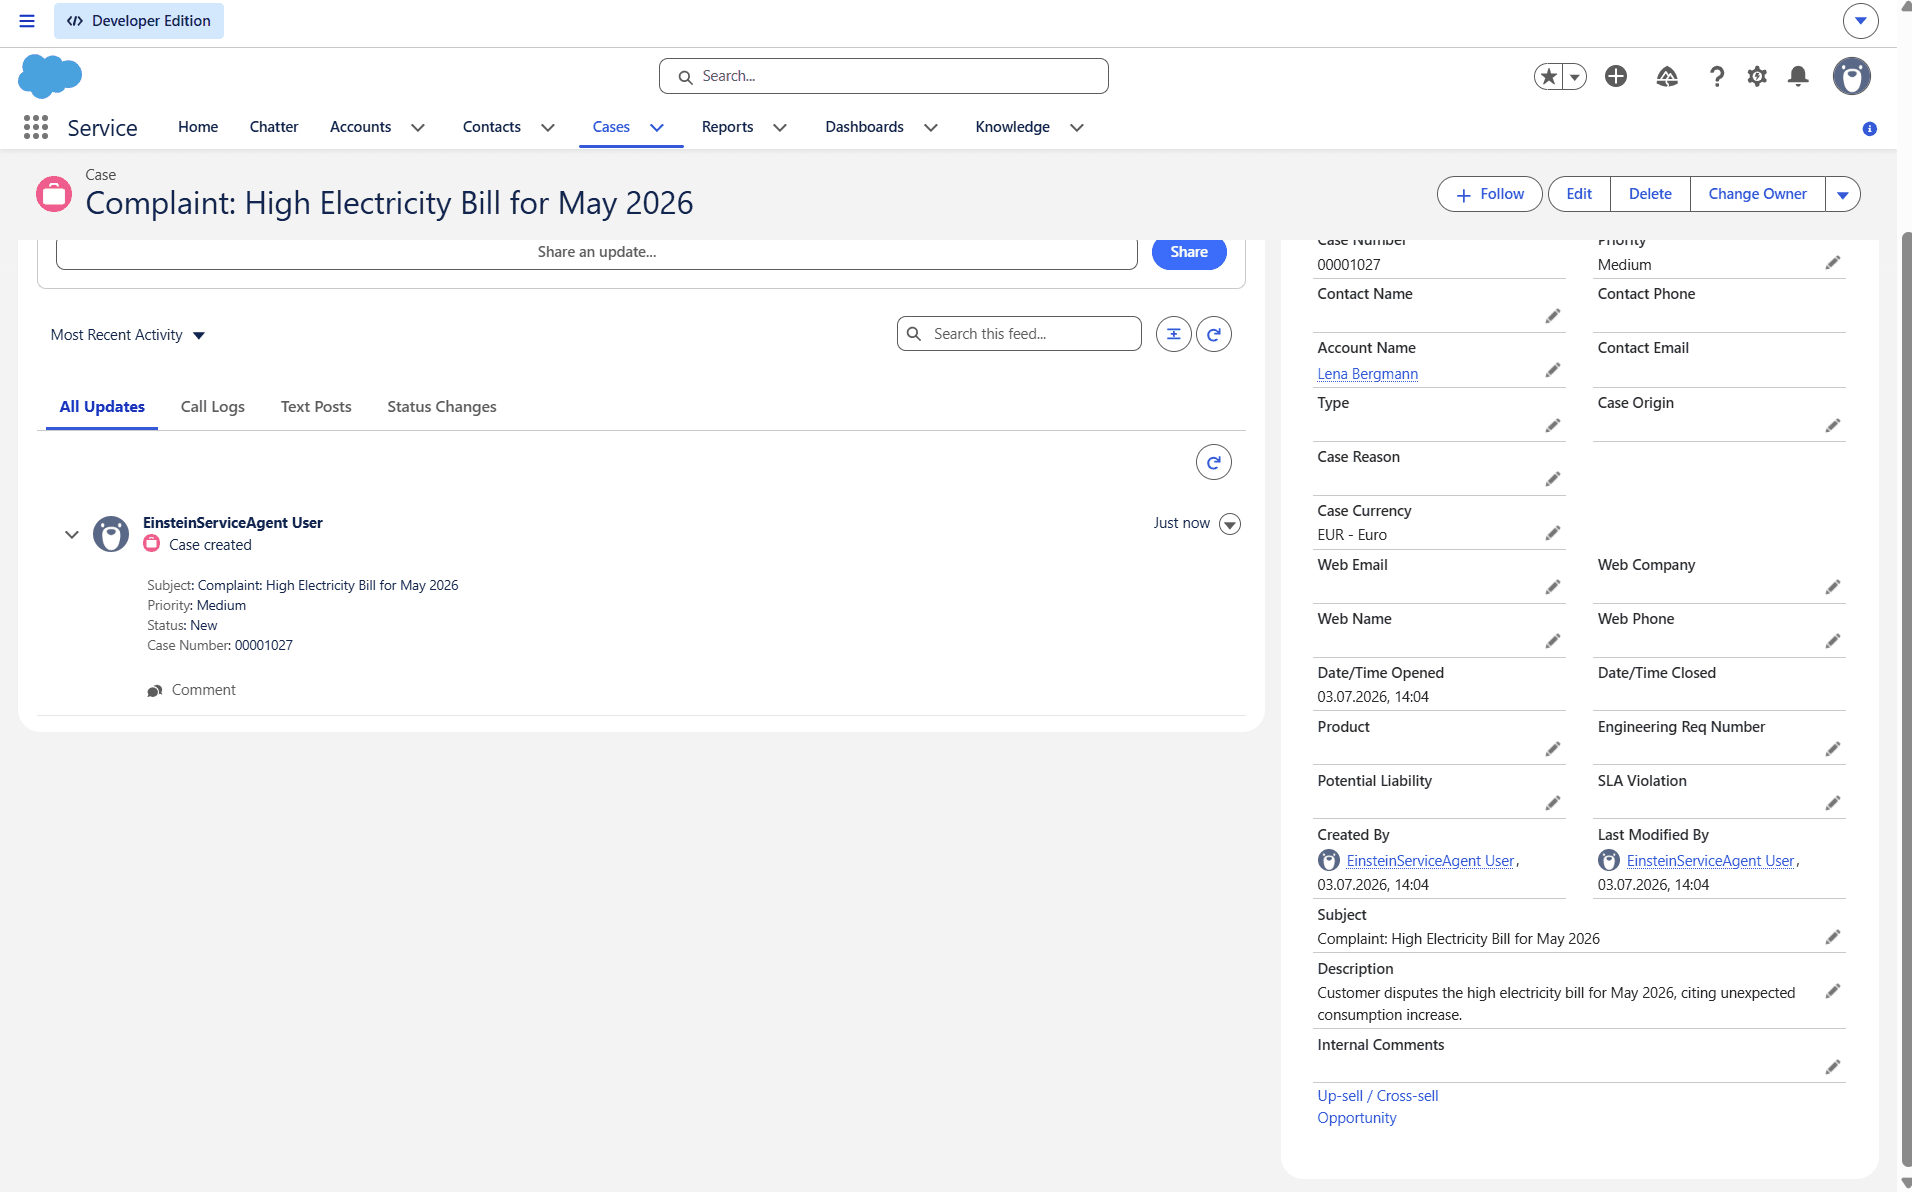Open more case actions dropdown

pos(1842,195)
